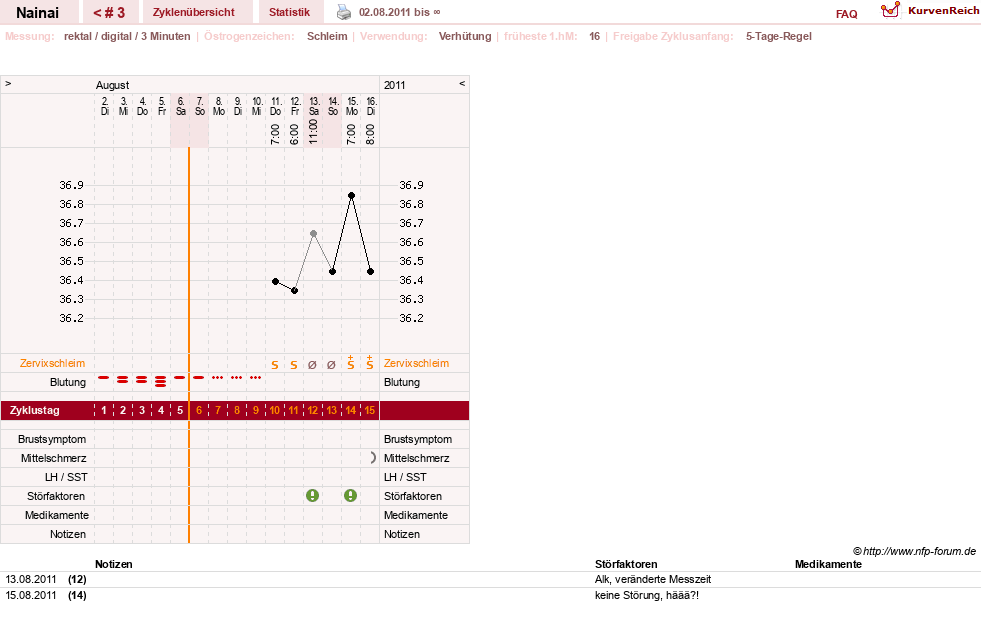Click 'Alk, veränderte Messzeit' text
Screen dimensions: 981x623
[653, 579]
